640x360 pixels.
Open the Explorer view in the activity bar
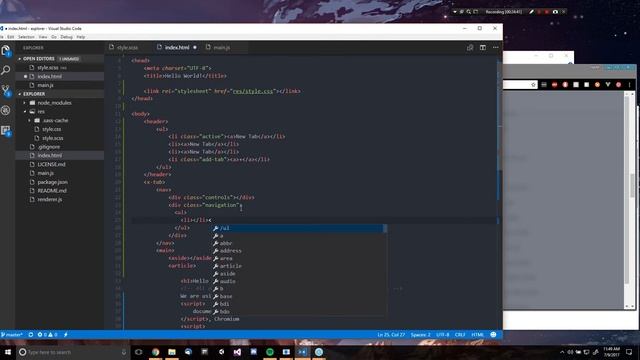pos(6,51)
